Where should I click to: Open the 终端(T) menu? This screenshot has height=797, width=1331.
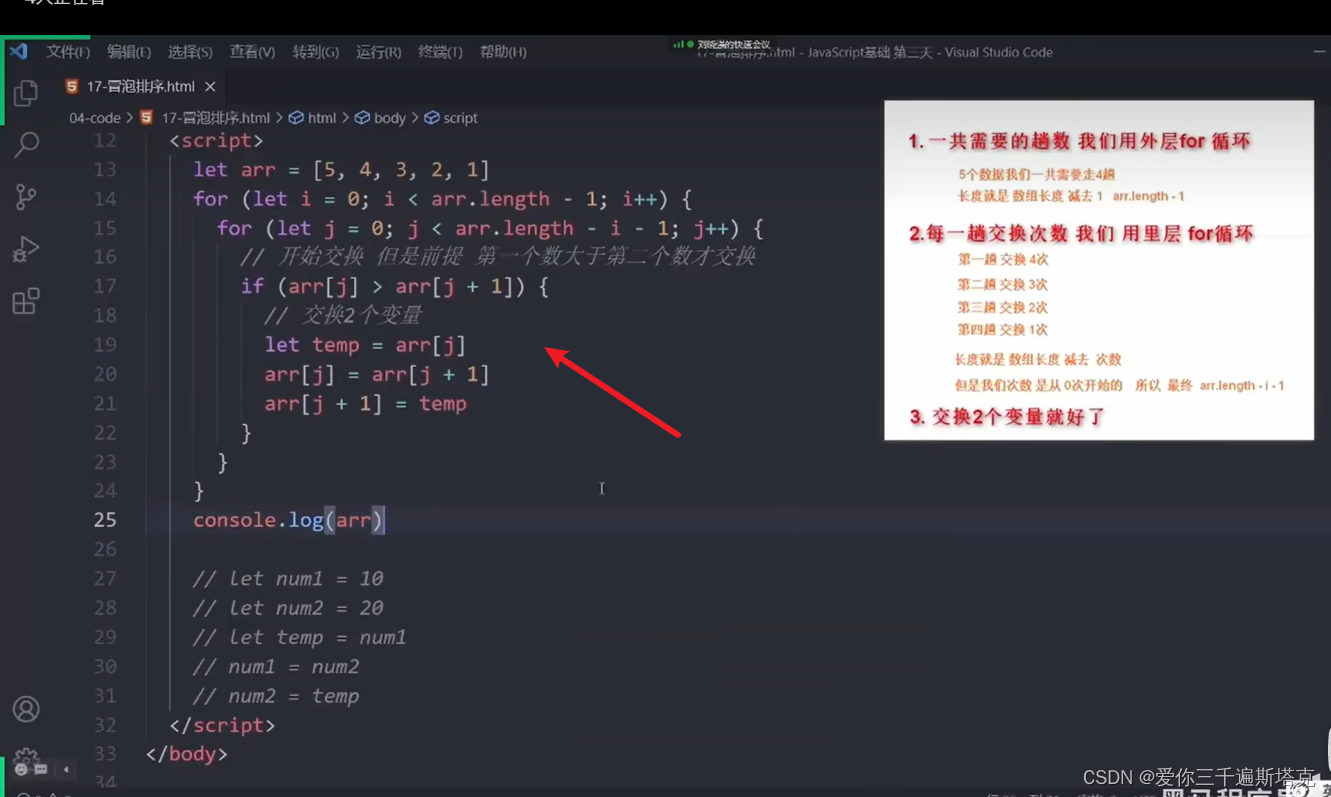(x=440, y=51)
